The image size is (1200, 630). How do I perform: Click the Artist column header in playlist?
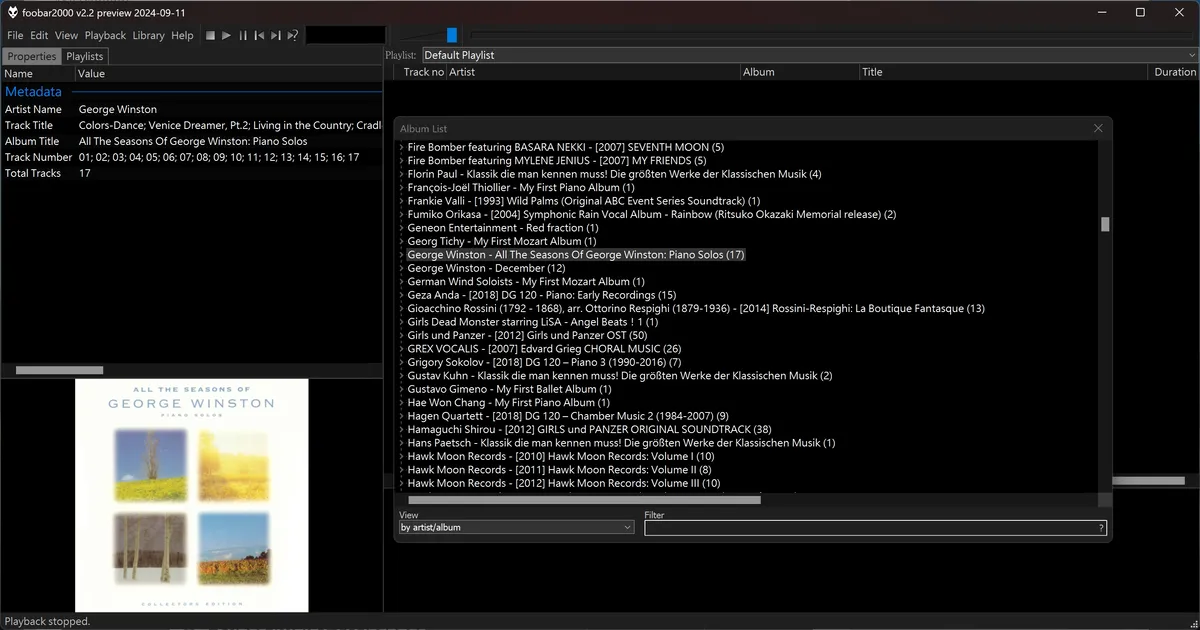(593, 72)
